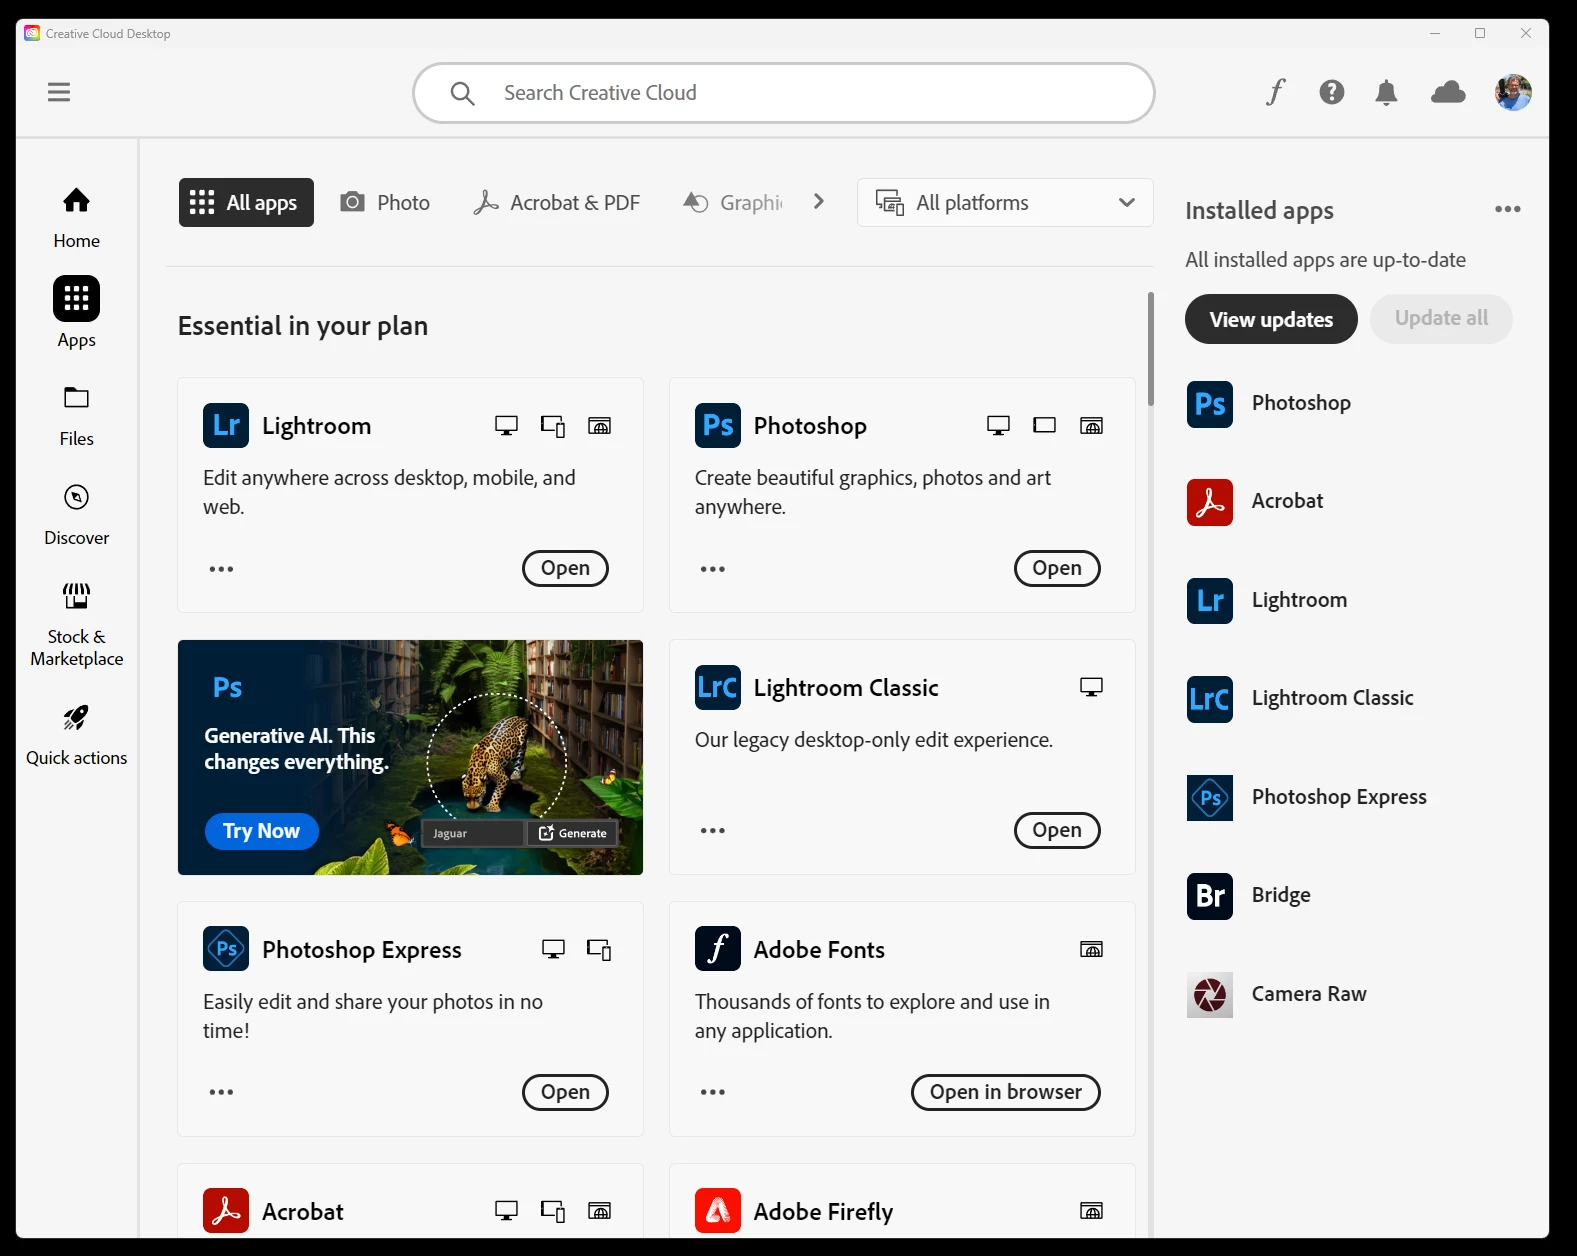Click the Acrobat card icon

click(226, 1211)
